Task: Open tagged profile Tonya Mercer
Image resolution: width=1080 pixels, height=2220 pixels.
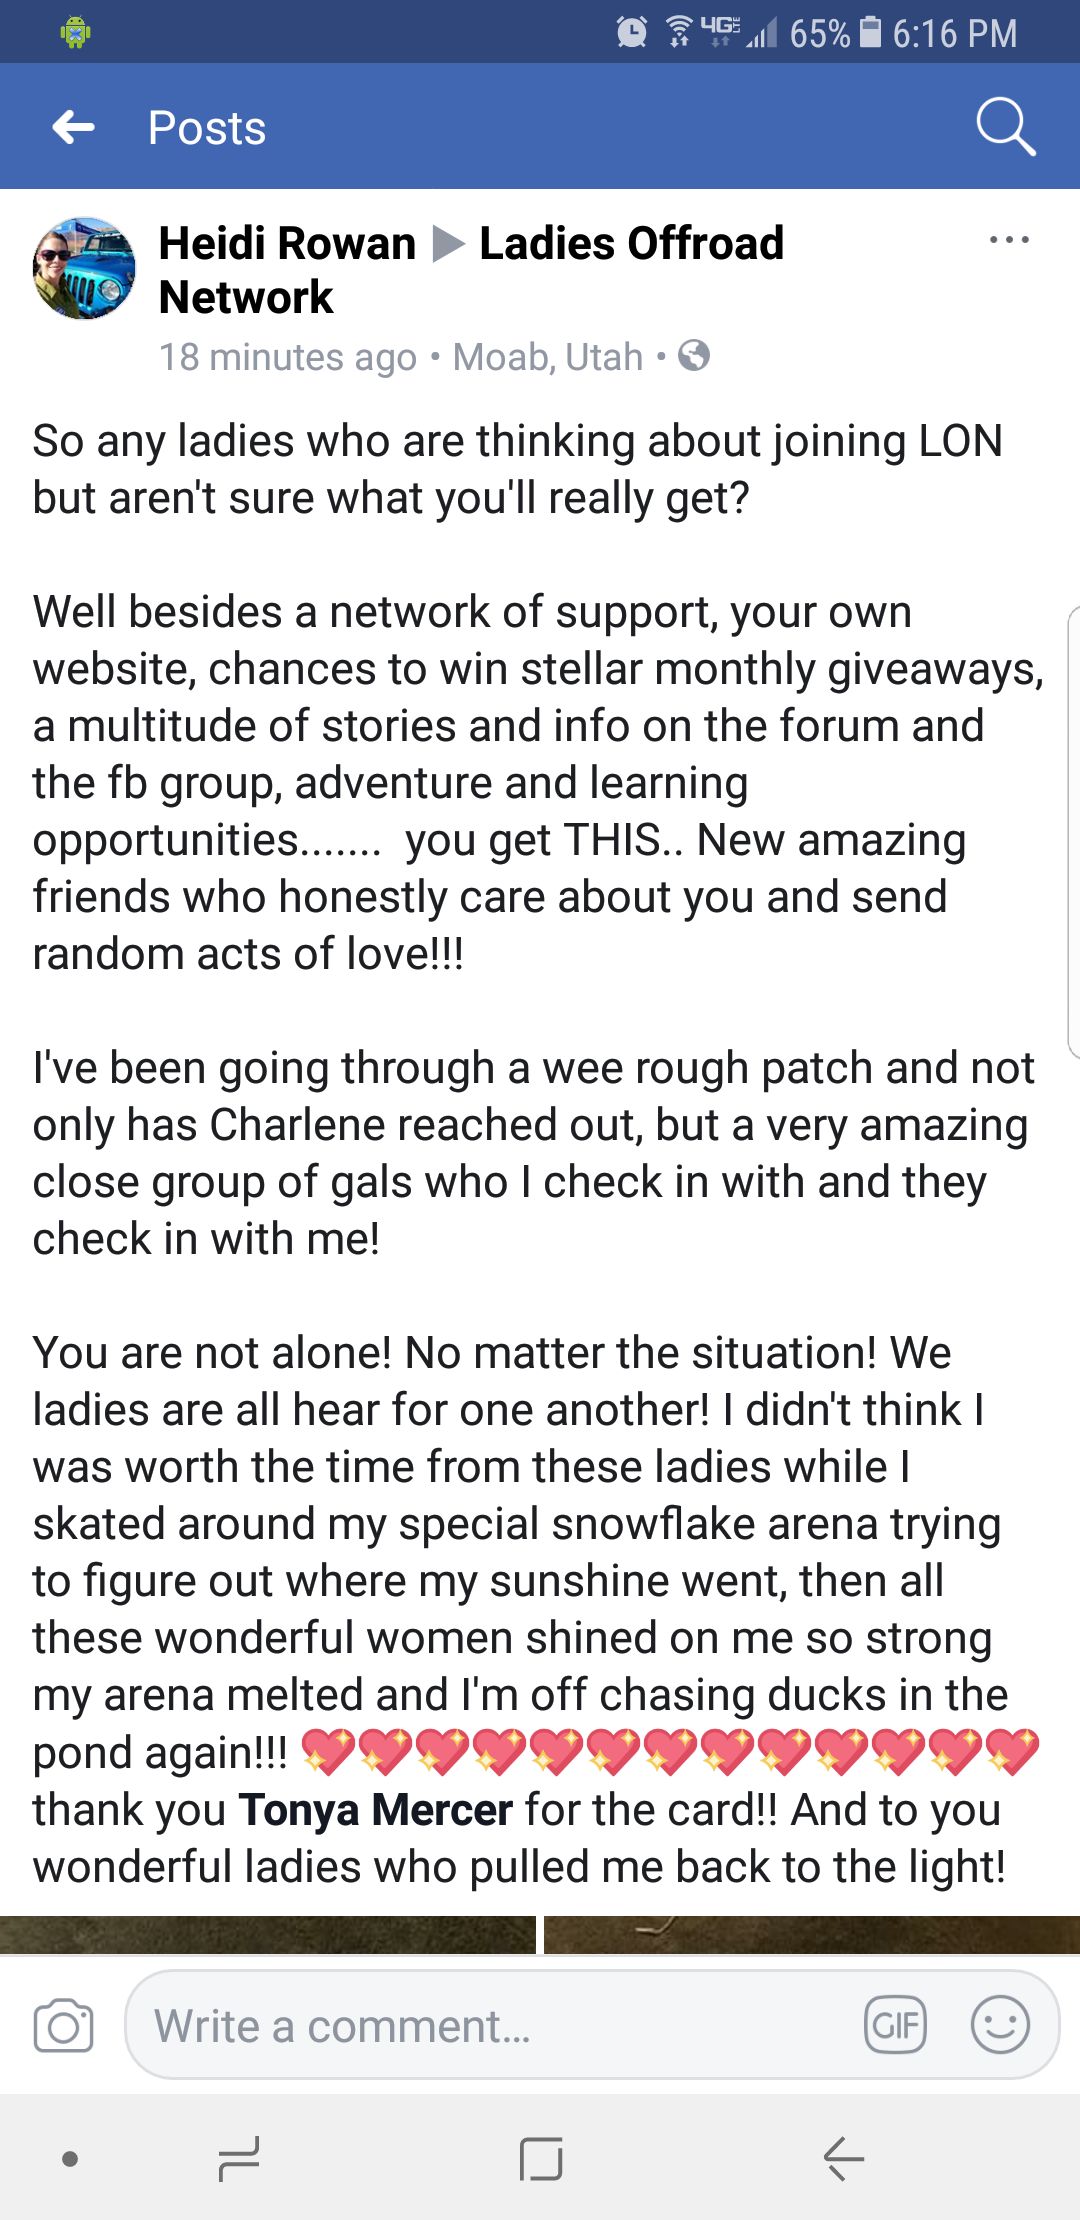Action: tap(375, 1810)
